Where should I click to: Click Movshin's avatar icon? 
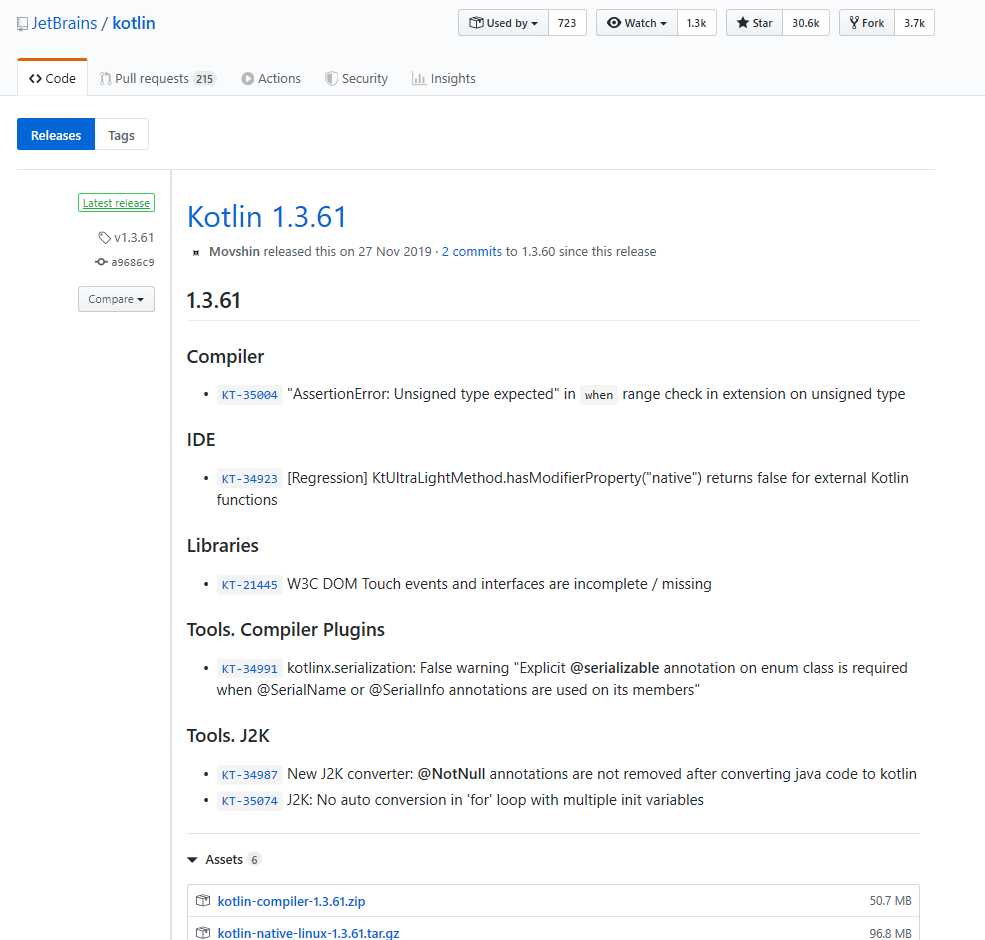click(x=196, y=252)
